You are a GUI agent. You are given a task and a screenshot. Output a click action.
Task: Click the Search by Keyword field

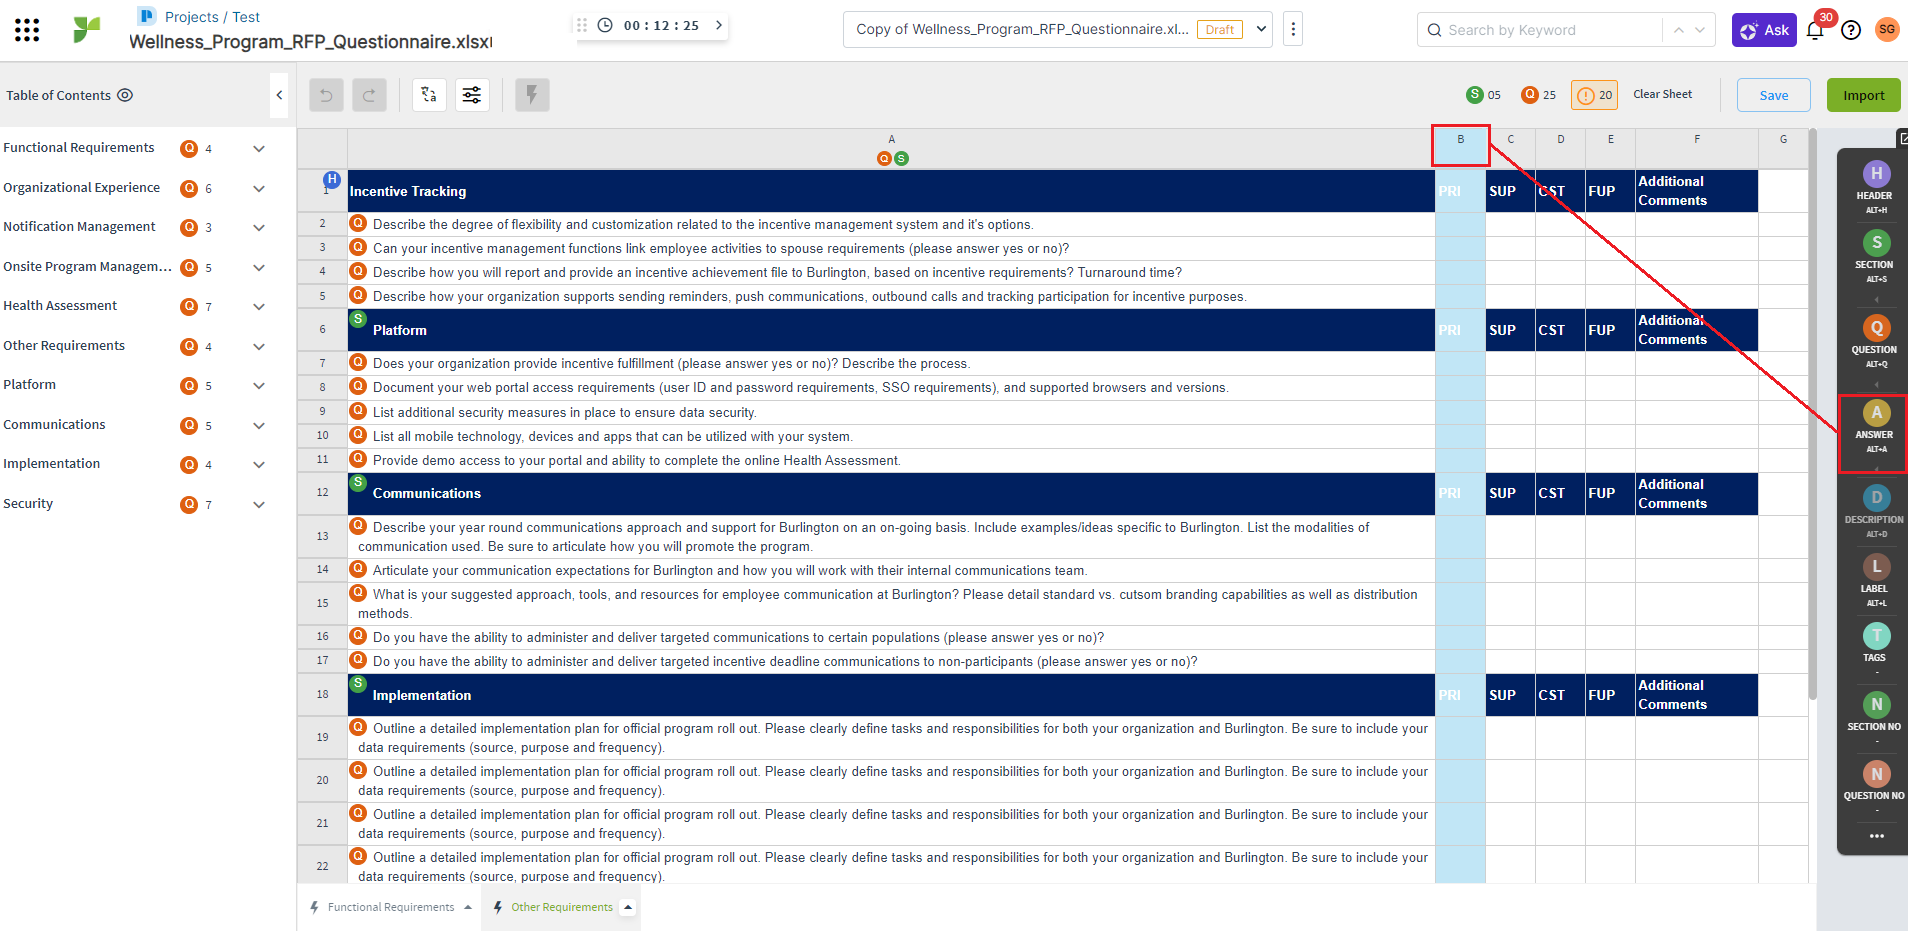[1540, 30]
